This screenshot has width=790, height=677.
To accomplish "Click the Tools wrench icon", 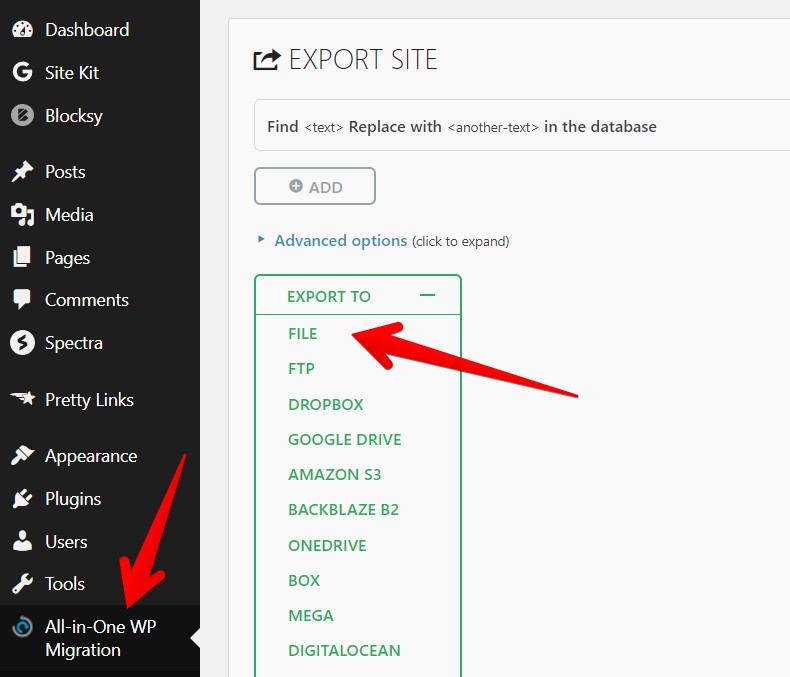I will tap(22, 584).
